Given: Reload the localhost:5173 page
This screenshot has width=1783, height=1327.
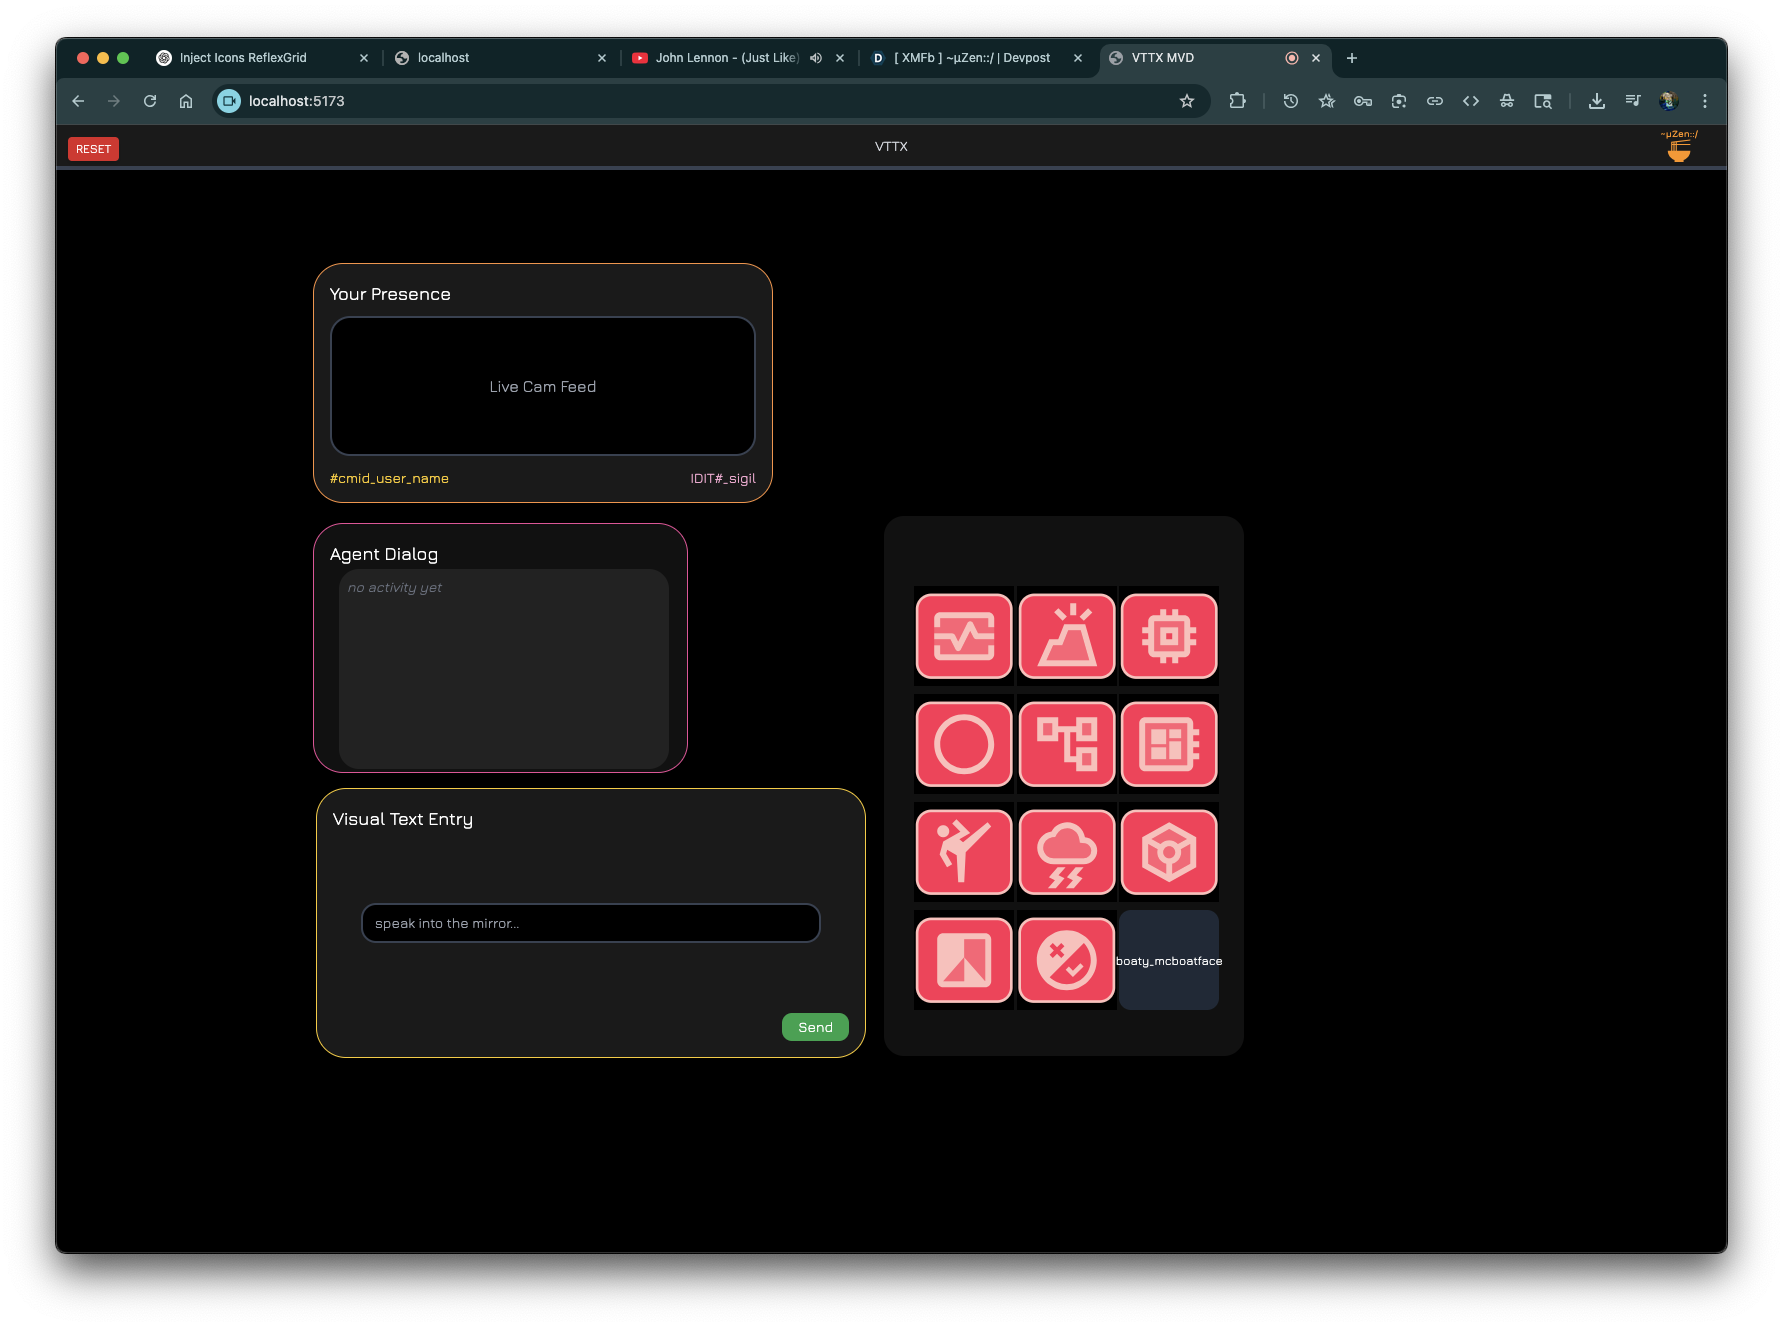Looking at the screenshot, I should [x=150, y=101].
